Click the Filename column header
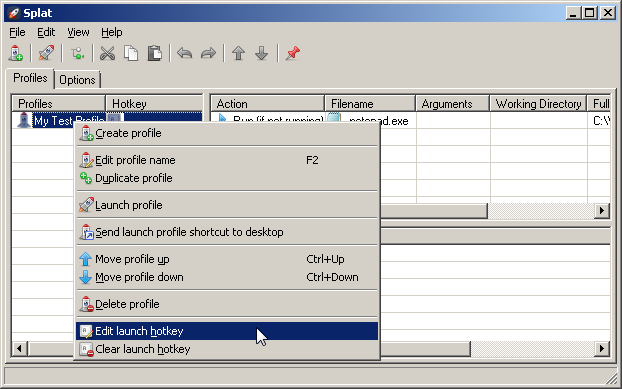The width and height of the screenshot is (622, 389). (x=370, y=104)
